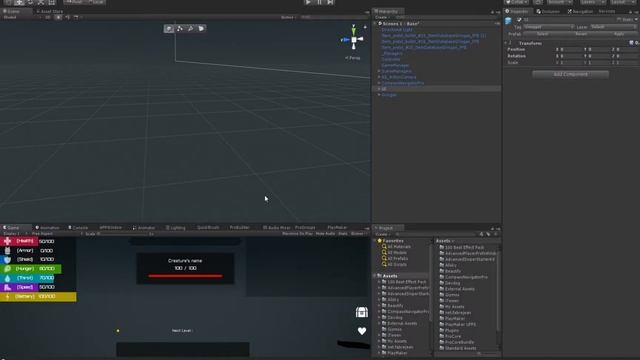
Task: Click the Shield icon in stats list
Action: 7,260
